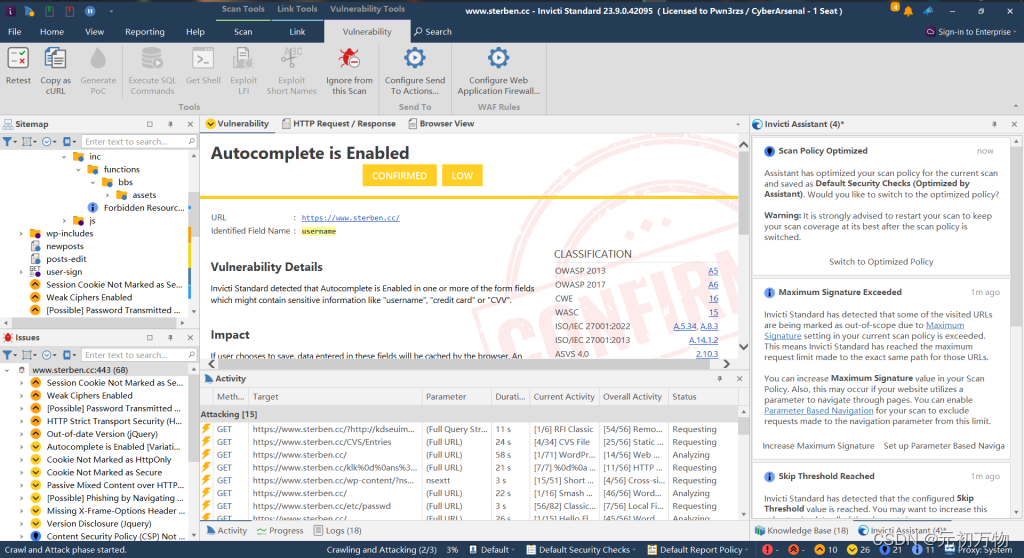Image resolution: width=1024 pixels, height=558 pixels.
Task: Switch to the Reporting ribbon tab
Action: [x=144, y=31]
